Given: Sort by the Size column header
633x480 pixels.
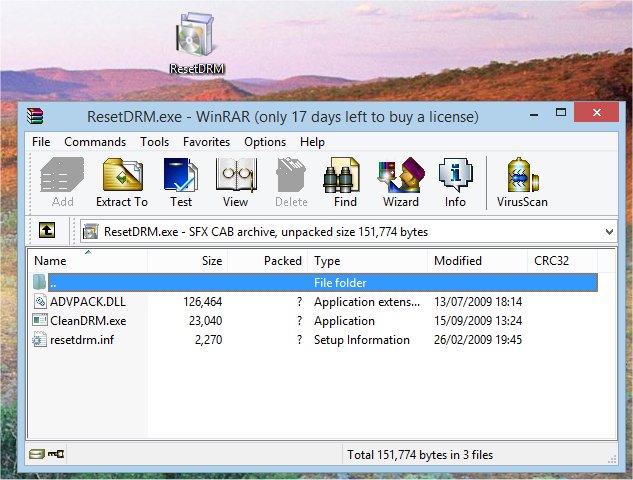Looking at the screenshot, I should tap(188, 261).
